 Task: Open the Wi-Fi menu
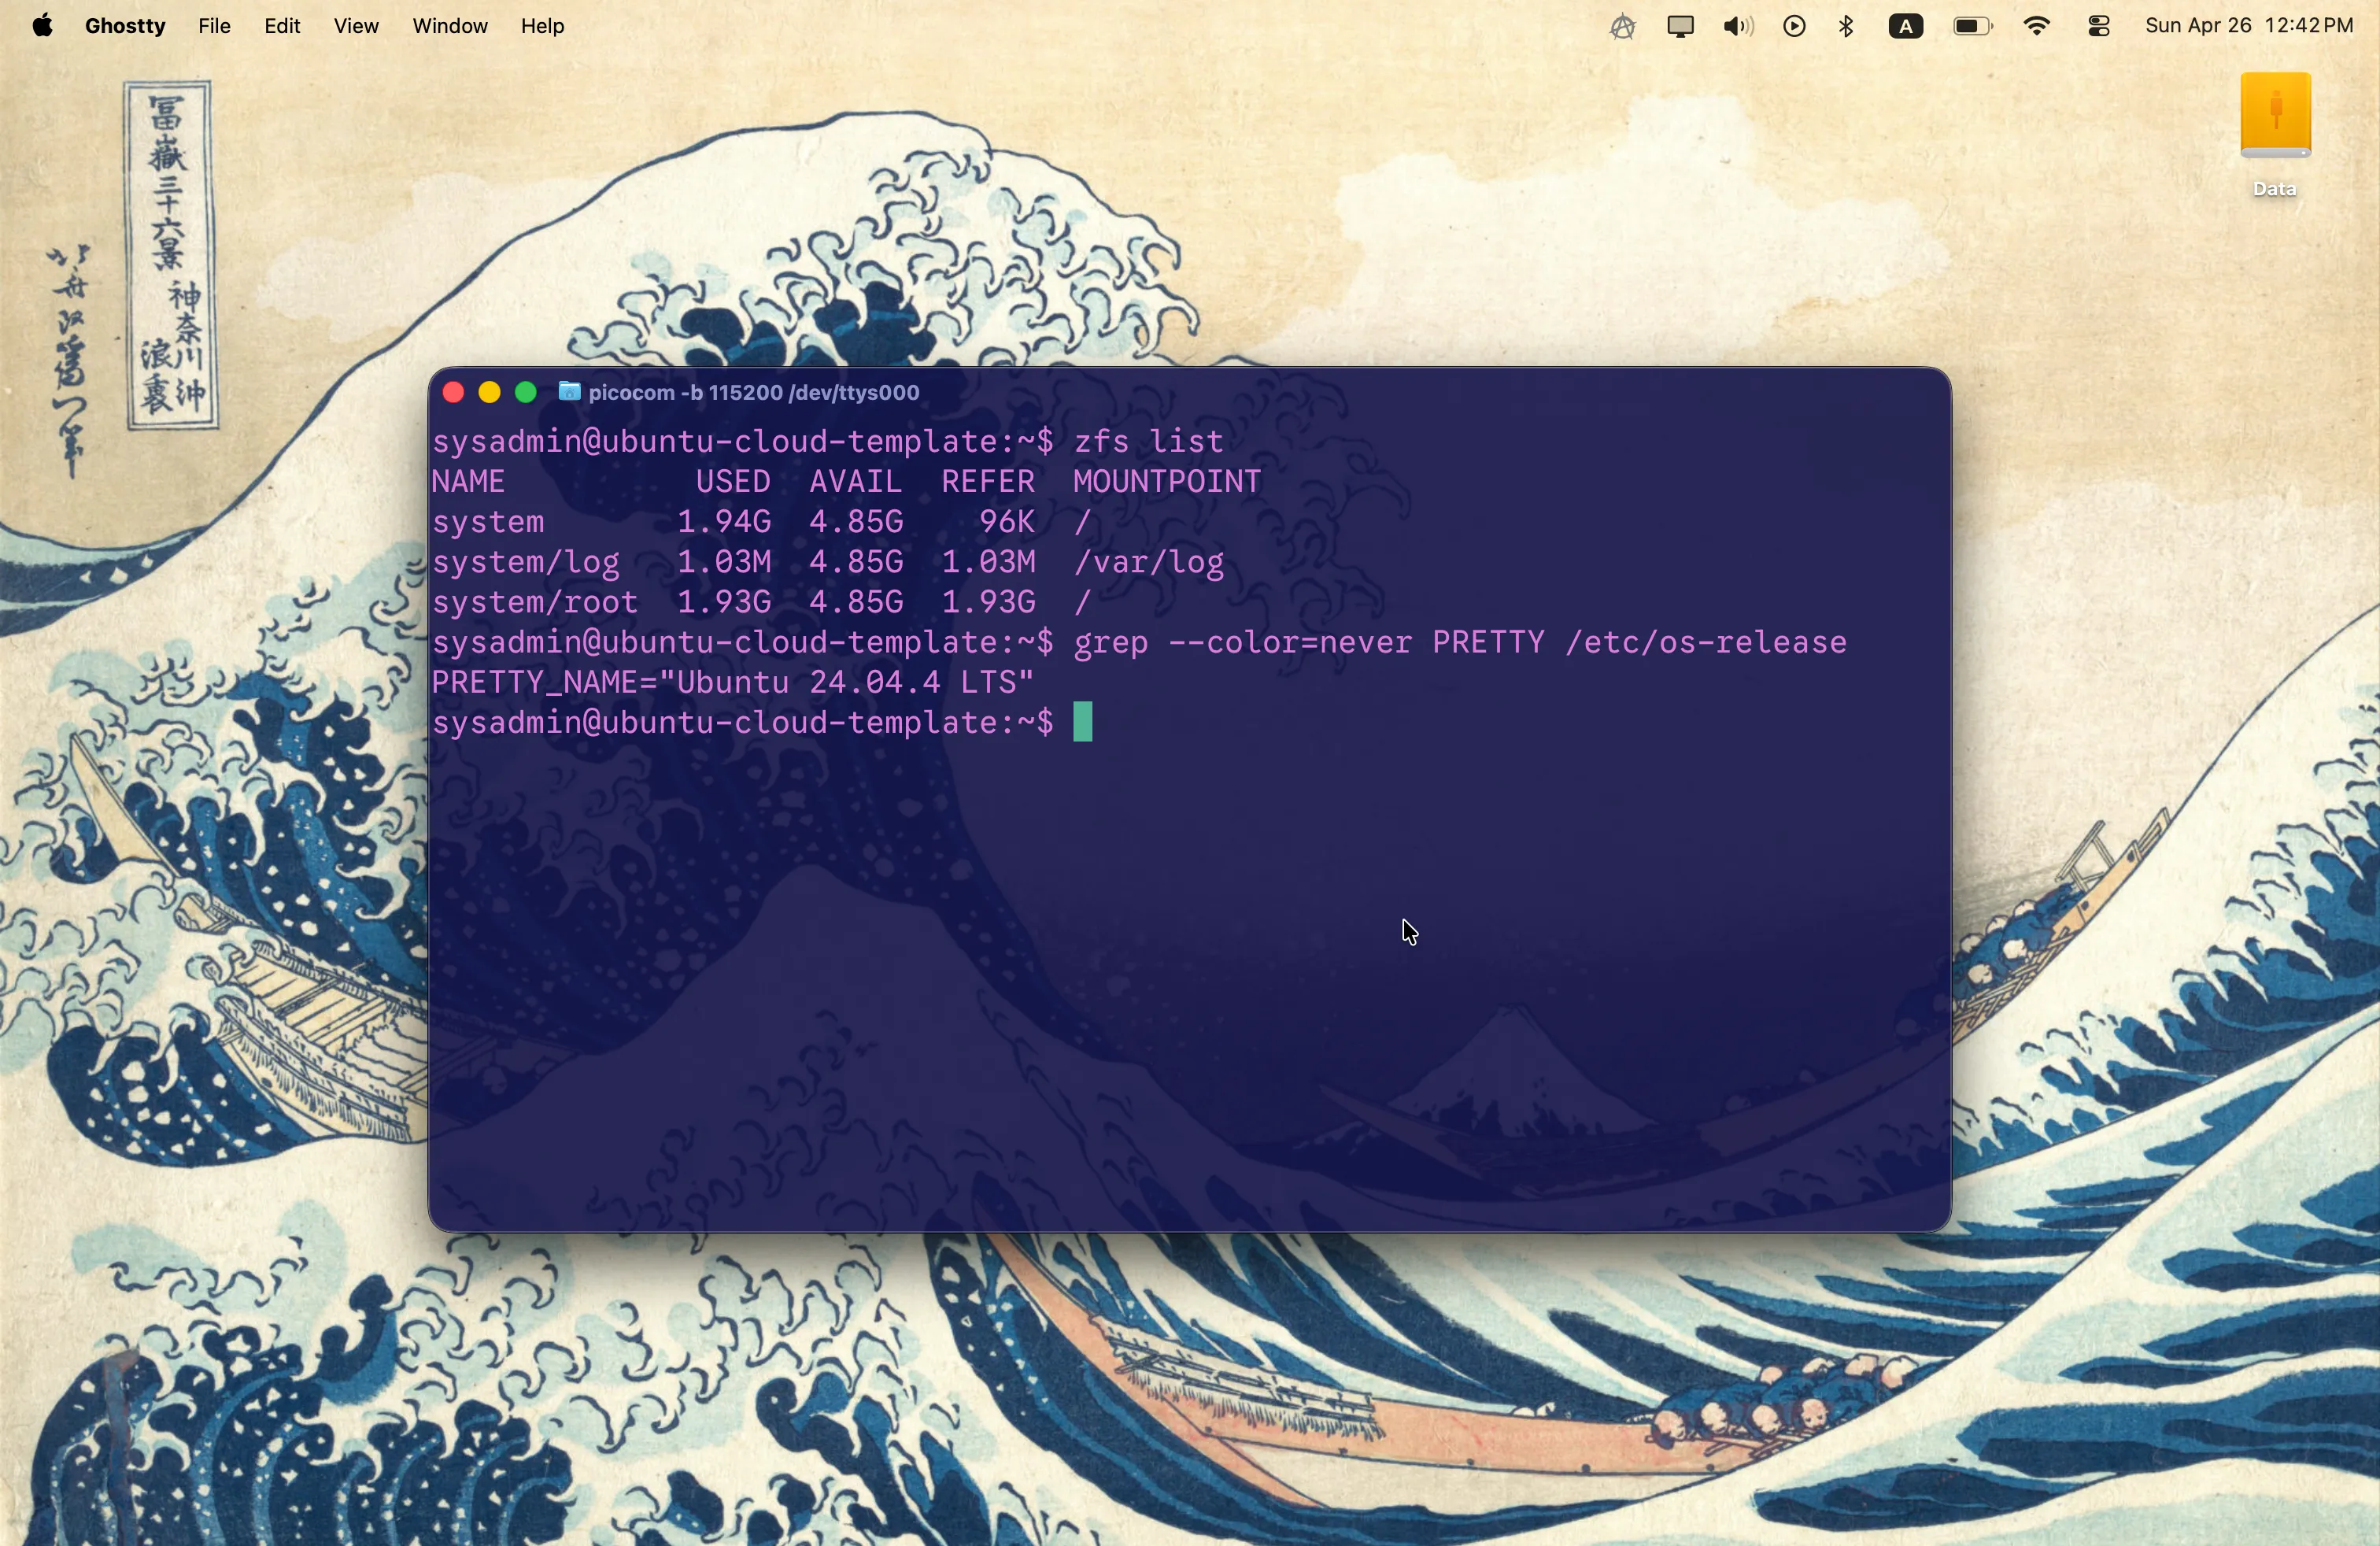pyautogui.click(x=2037, y=27)
